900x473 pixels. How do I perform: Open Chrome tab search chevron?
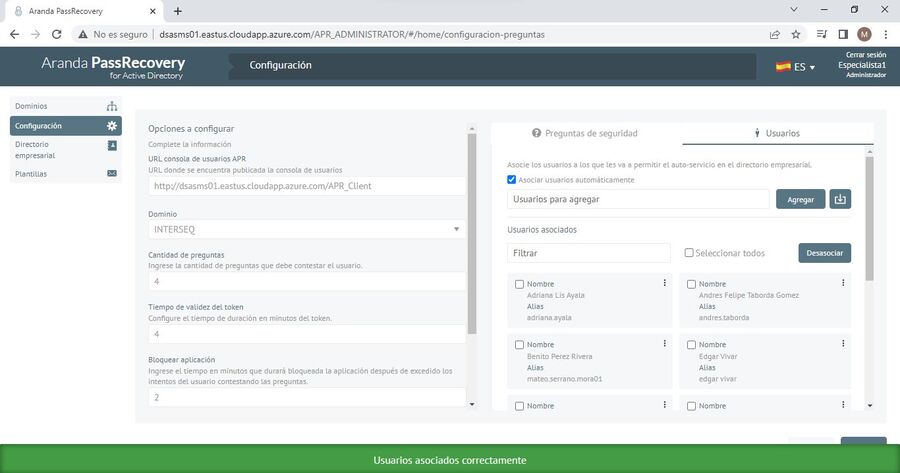[x=794, y=9]
